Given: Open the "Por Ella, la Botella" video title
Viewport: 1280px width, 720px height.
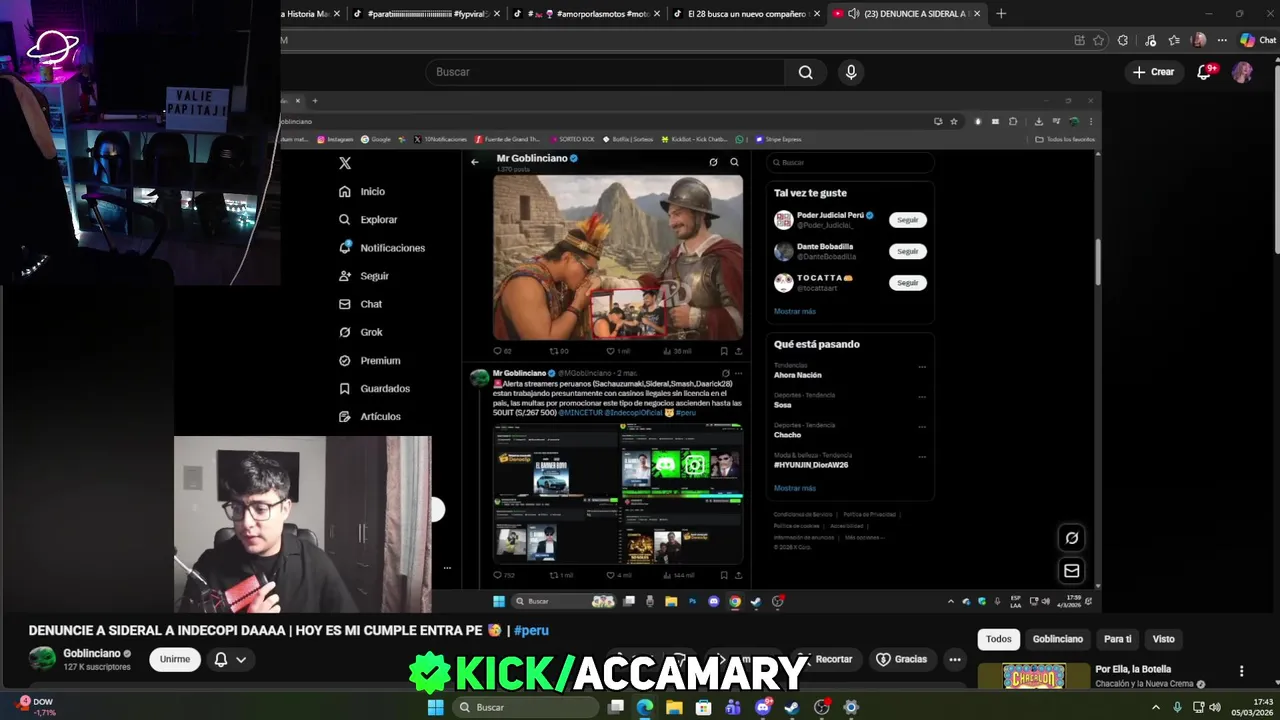Looking at the screenshot, I should pyautogui.click(x=1133, y=669).
